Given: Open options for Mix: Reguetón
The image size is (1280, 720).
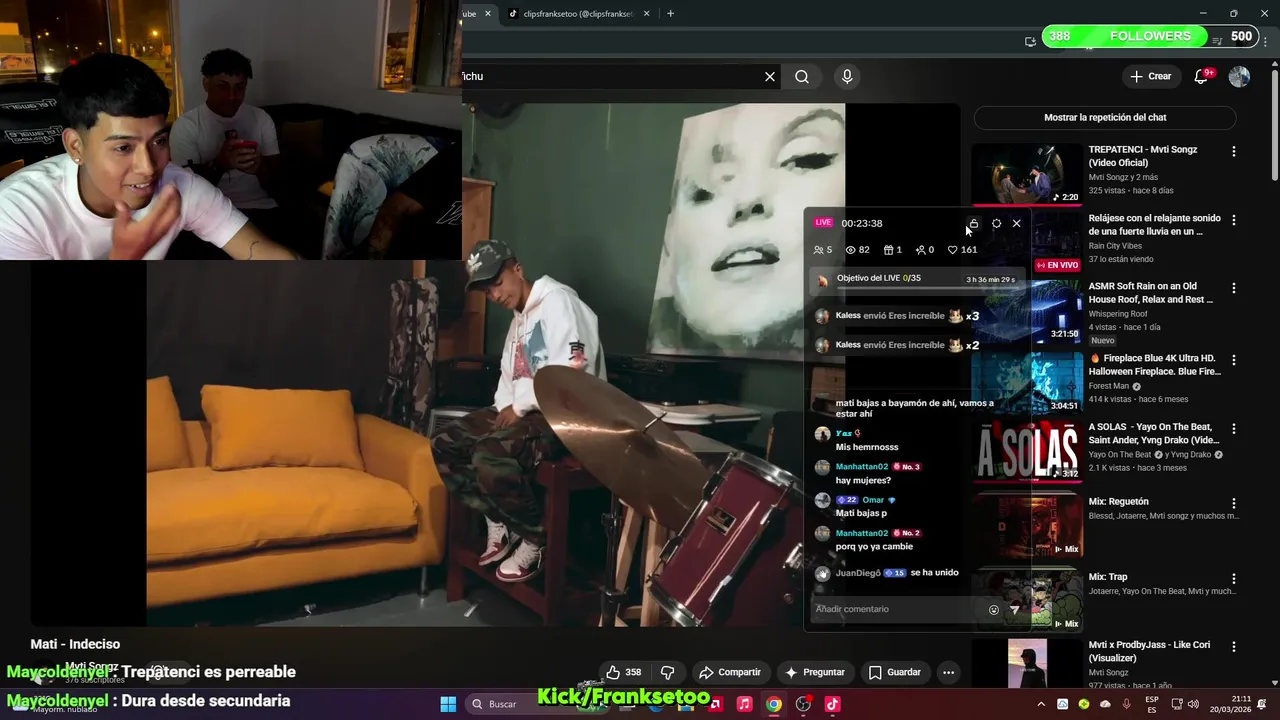Looking at the screenshot, I should tap(1234, 503).
